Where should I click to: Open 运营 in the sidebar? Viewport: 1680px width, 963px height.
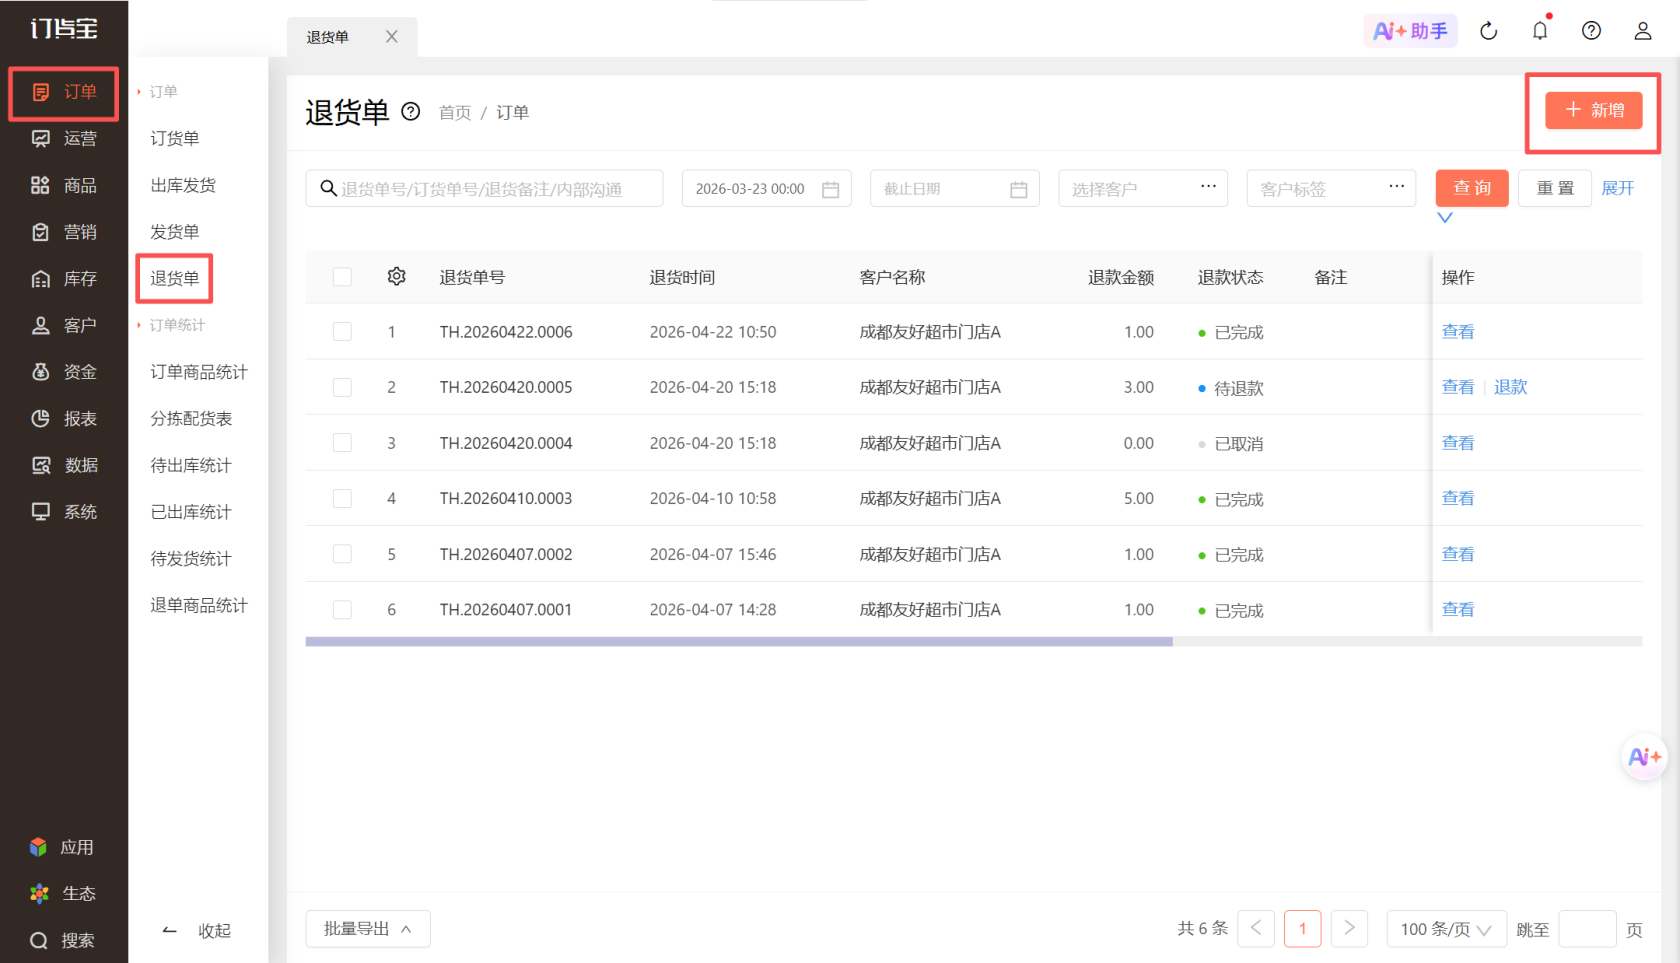pyautogui.click(x=65, y=139)
